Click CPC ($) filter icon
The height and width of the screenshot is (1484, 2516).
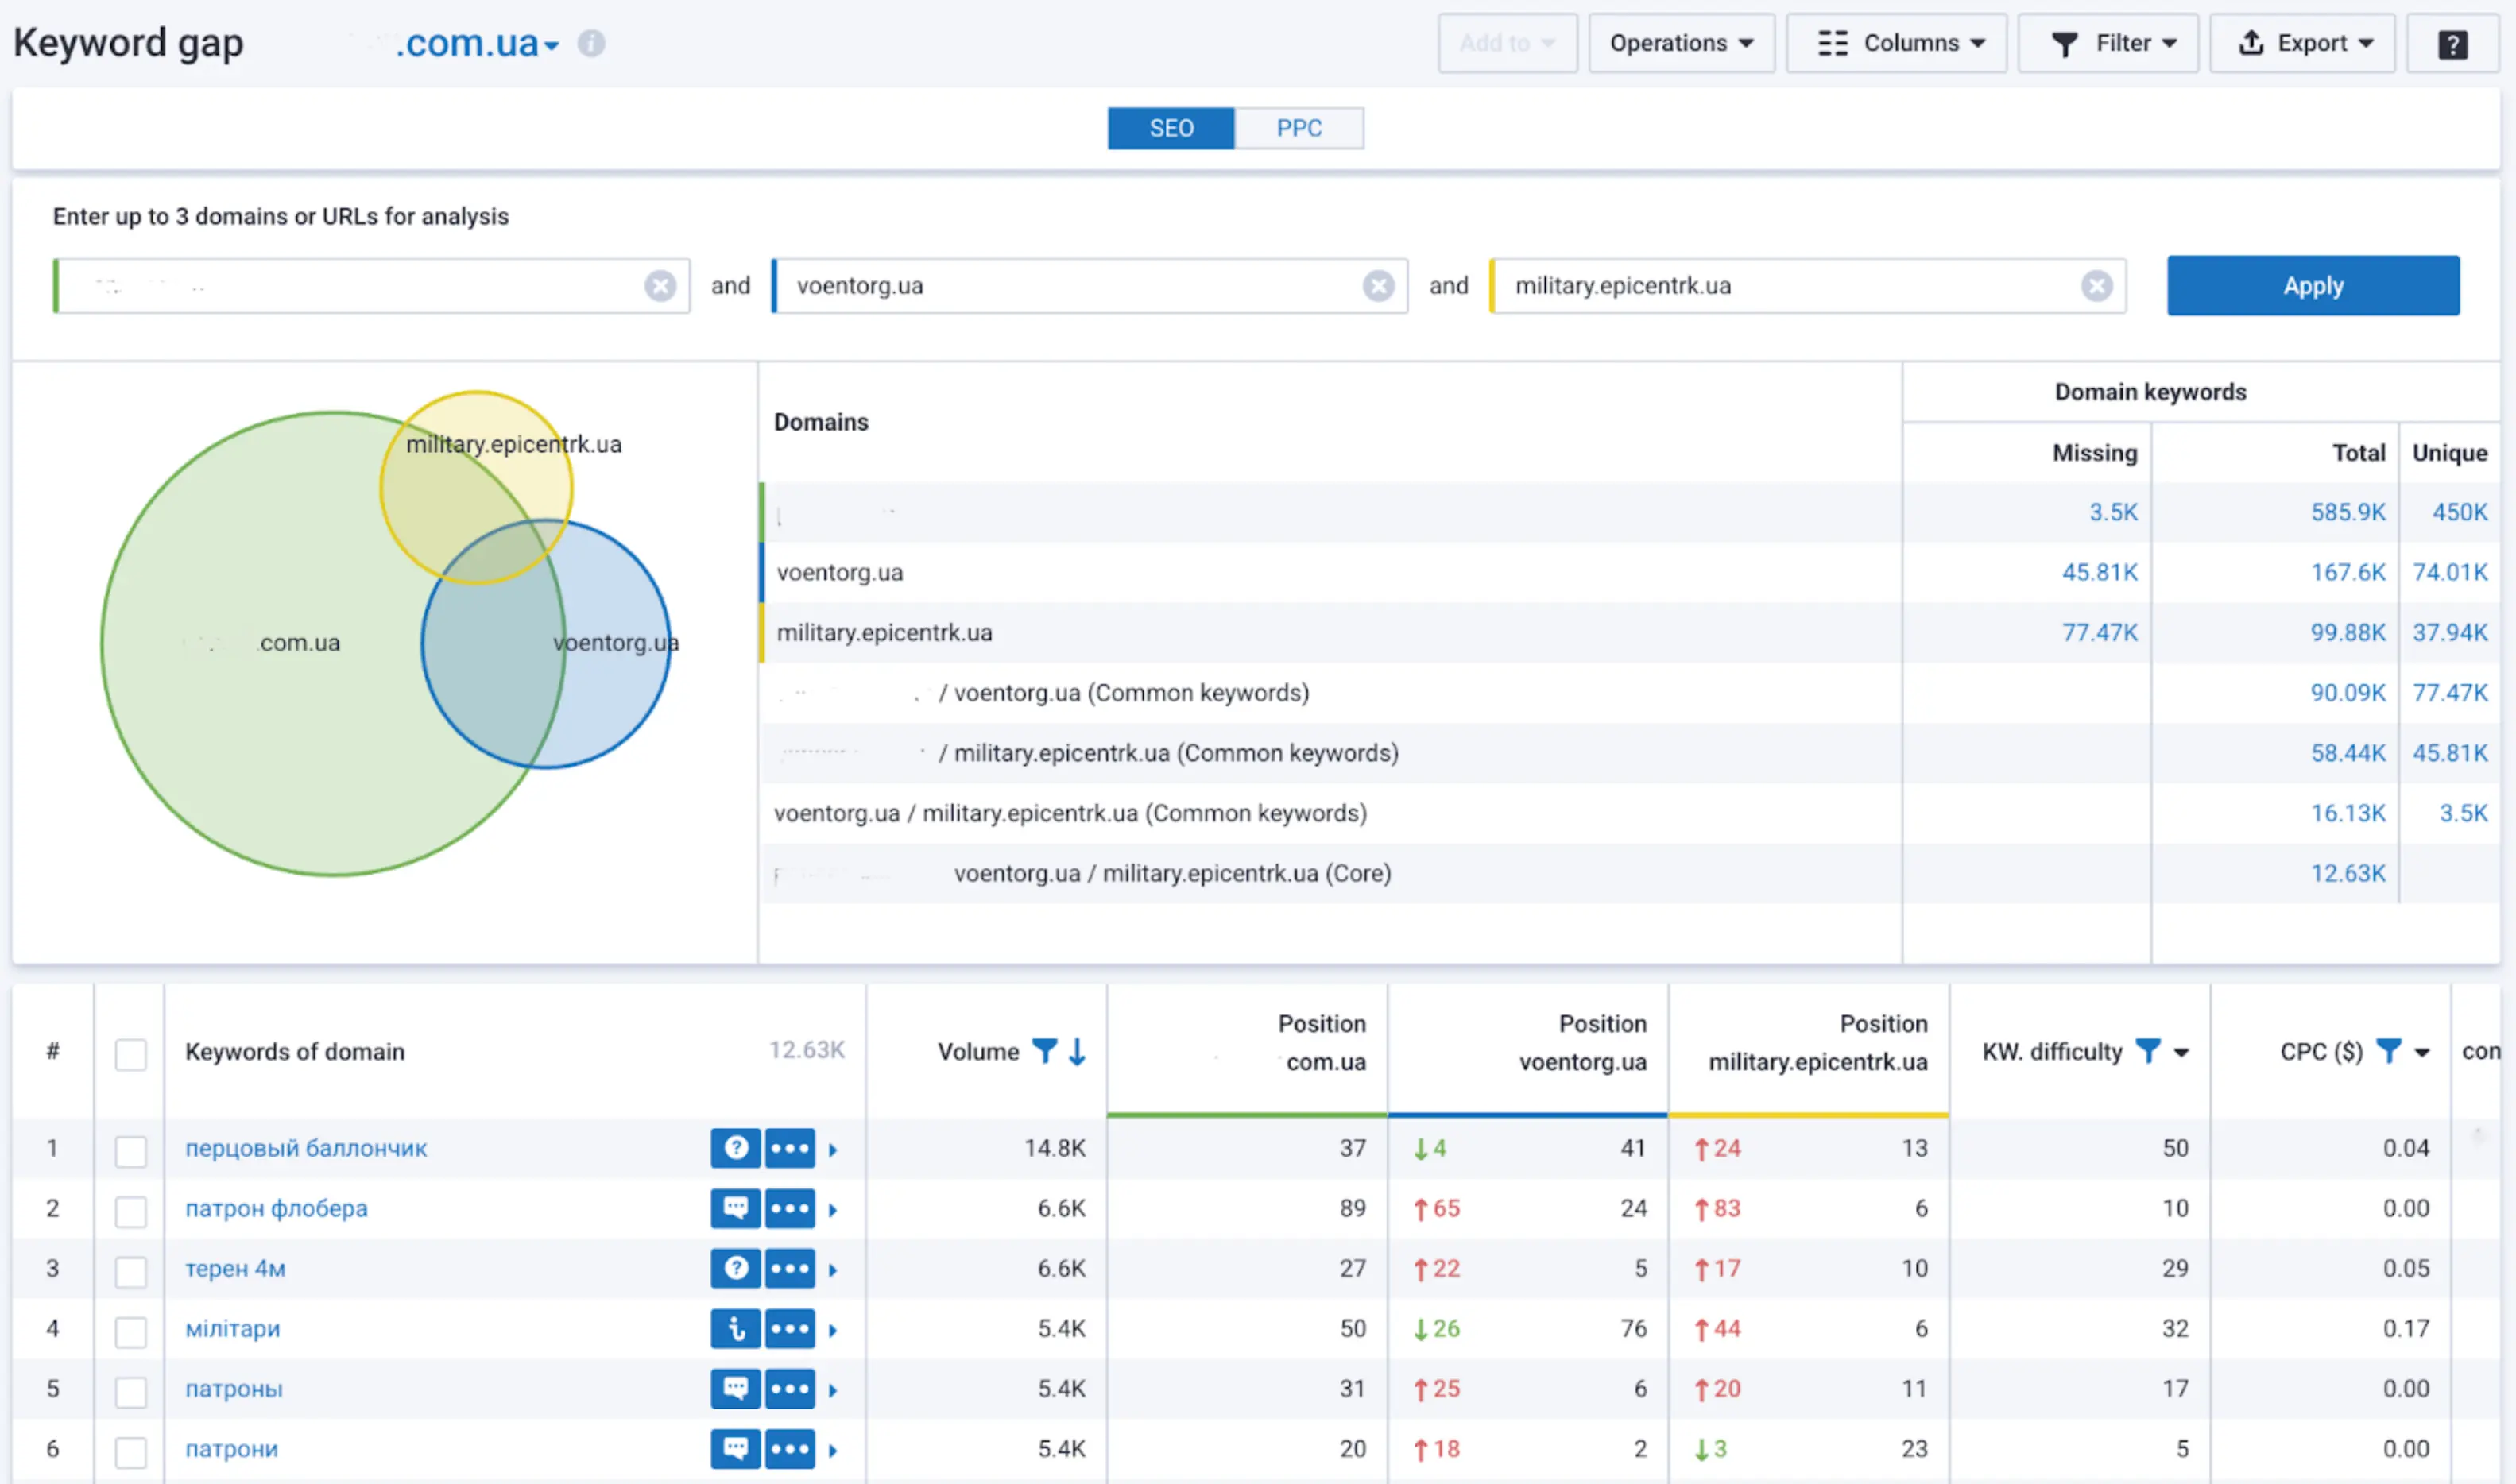tap(2388, 1051)
